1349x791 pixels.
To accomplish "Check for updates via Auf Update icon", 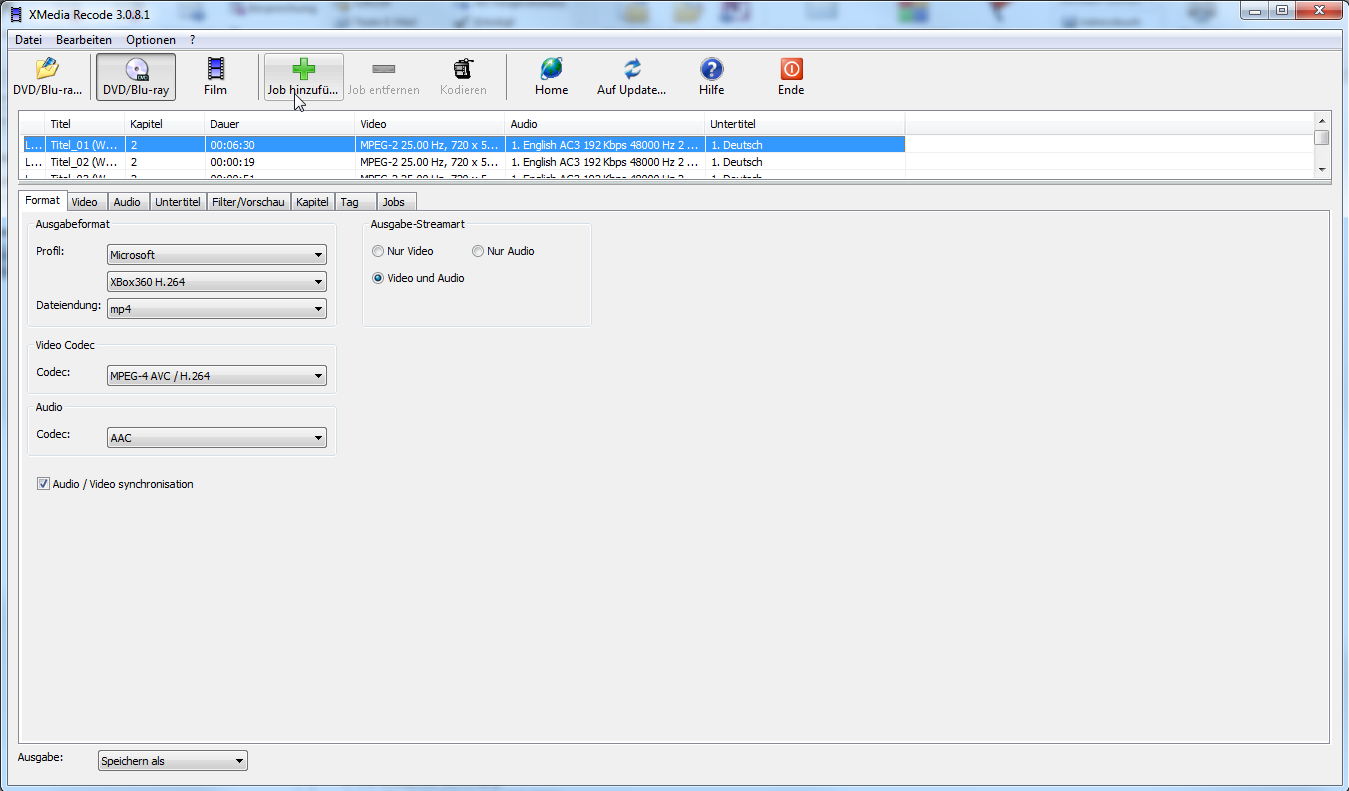I will (x=631, y=69).
